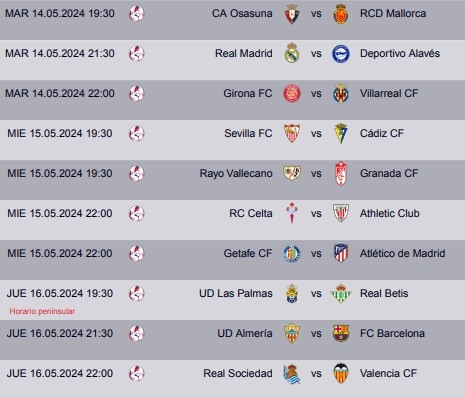Select the Girona FC red badge
465x398 pixels.
pyautogui.click(x=292, y=93)
